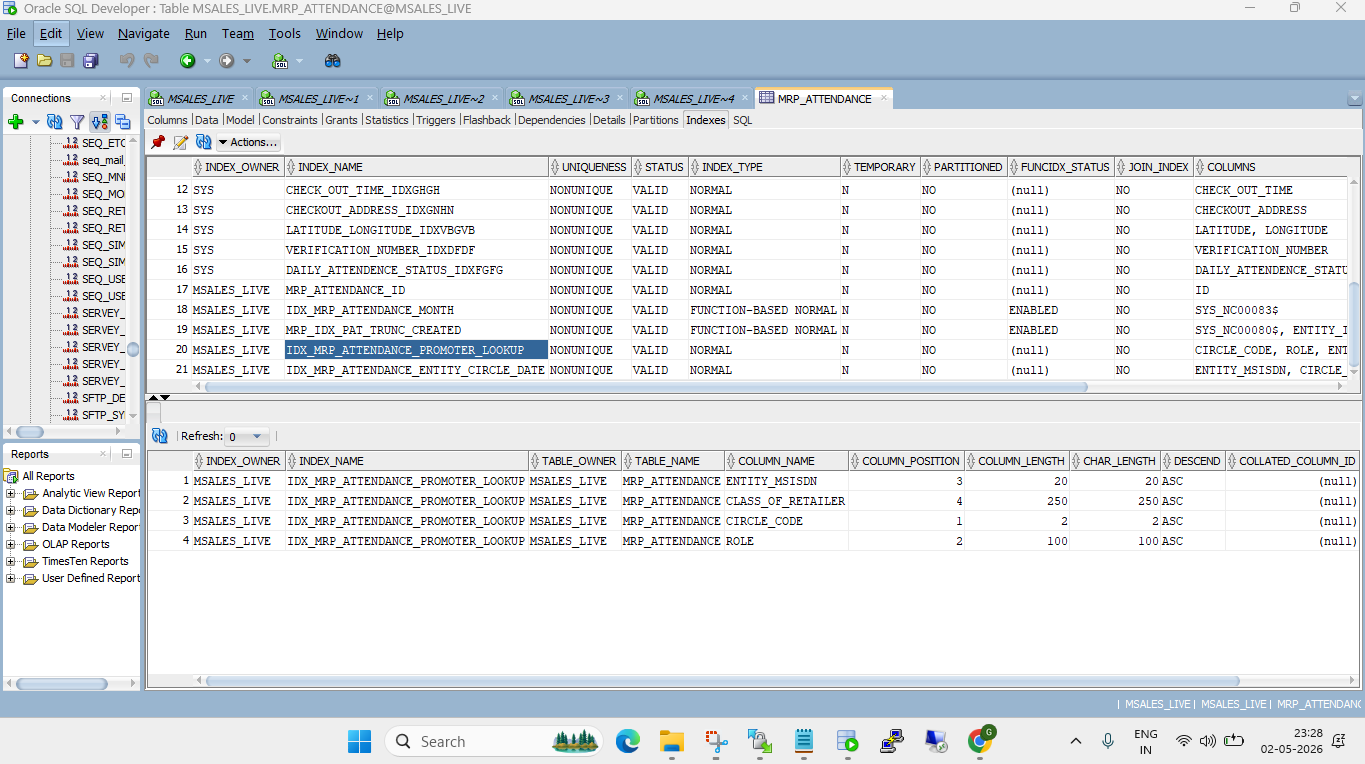Open SQL Worksheet from main toolbar
Viewport: 1365px width, 764px height.
tap(280, 61)
